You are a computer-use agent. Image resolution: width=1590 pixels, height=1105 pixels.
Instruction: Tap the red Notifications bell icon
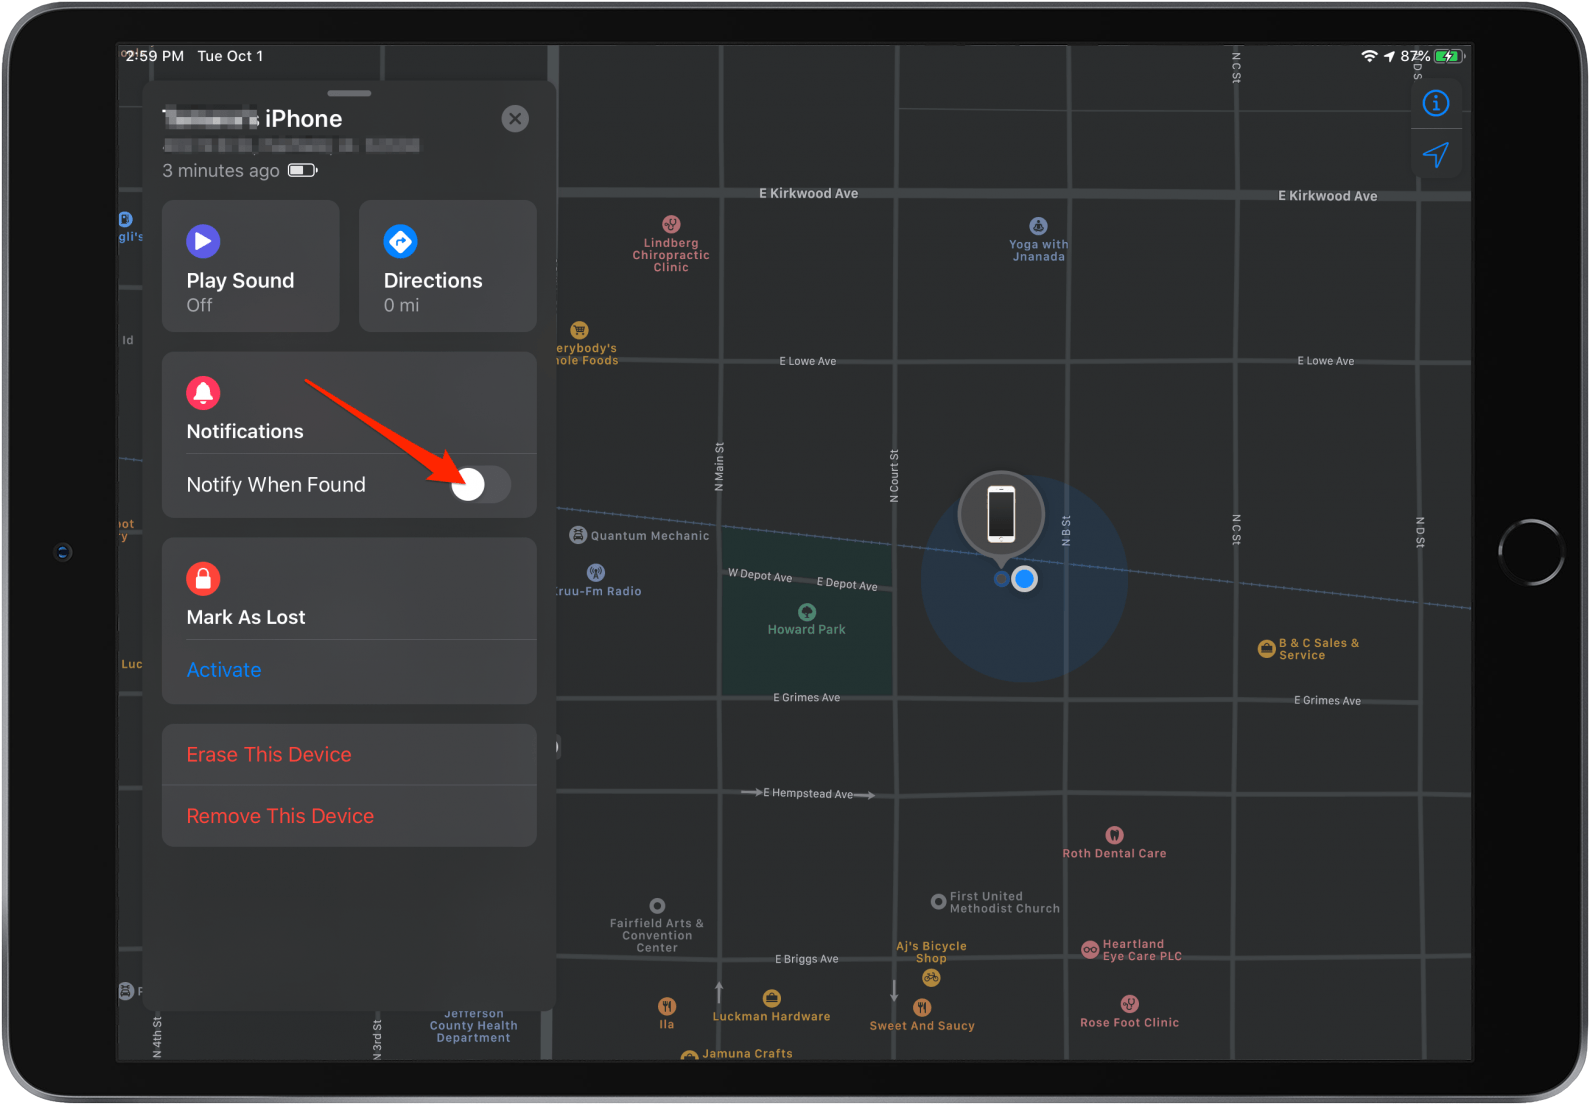point(203,393)
